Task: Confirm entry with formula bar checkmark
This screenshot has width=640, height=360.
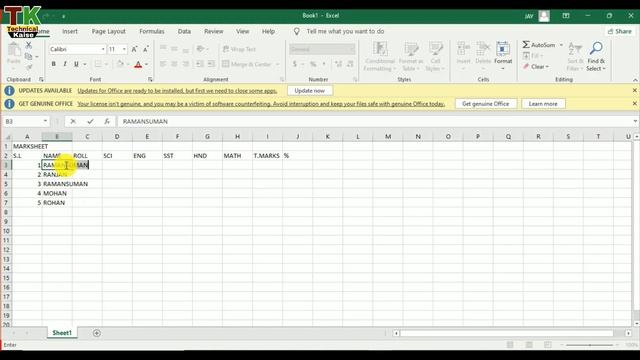Action: pyautogui.click(x=90, y=121)
